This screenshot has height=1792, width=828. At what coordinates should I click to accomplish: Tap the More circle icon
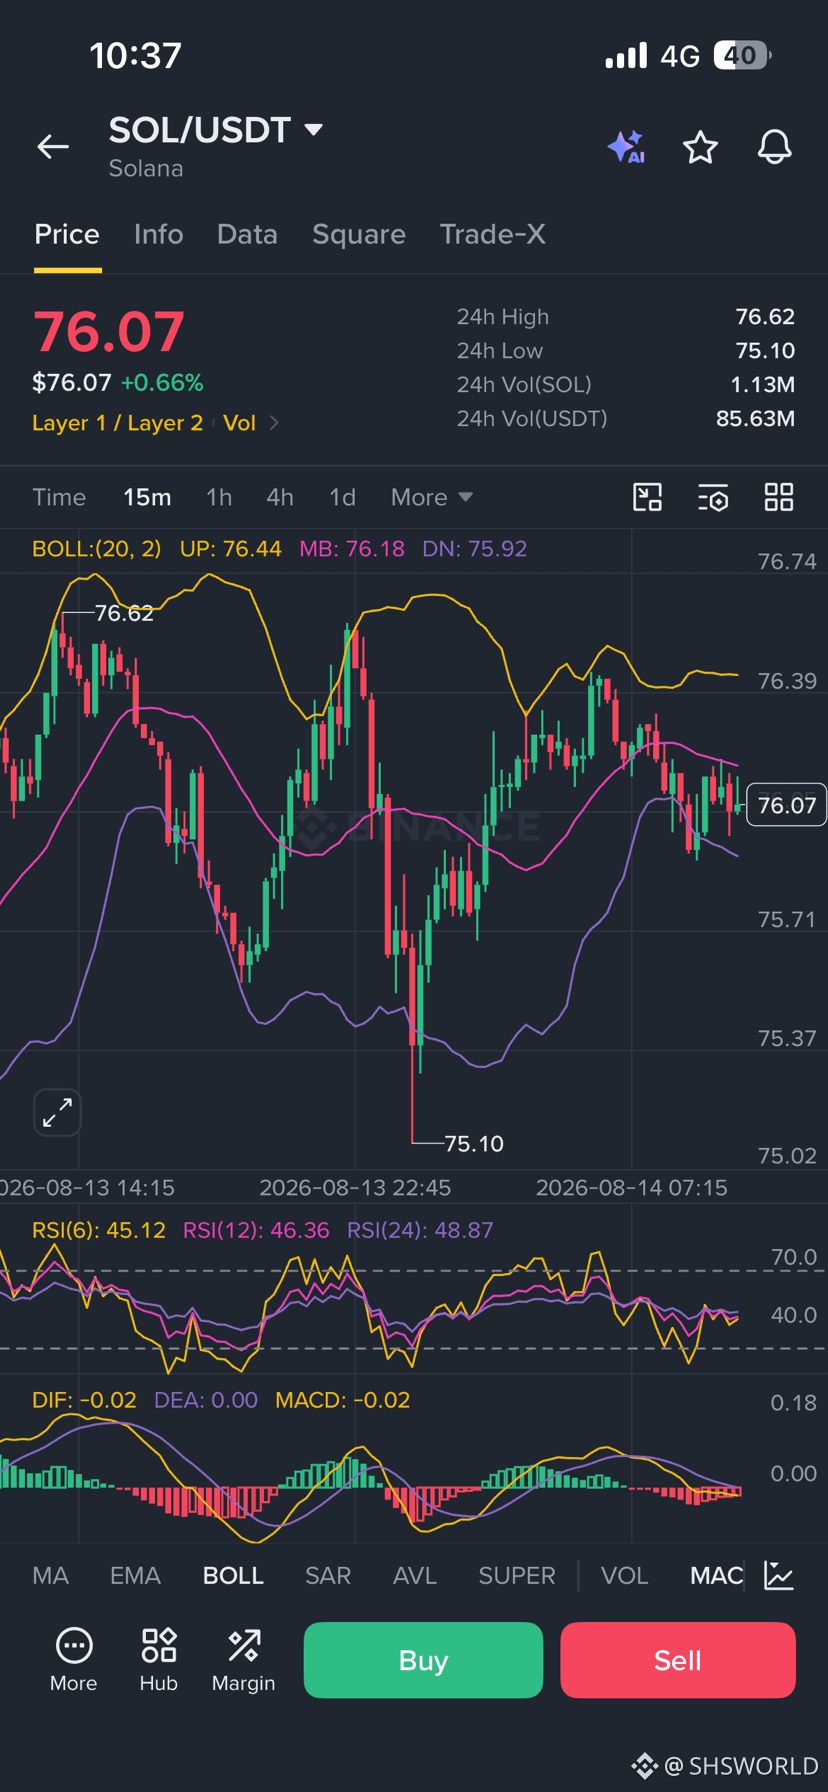coord(74,1645)
